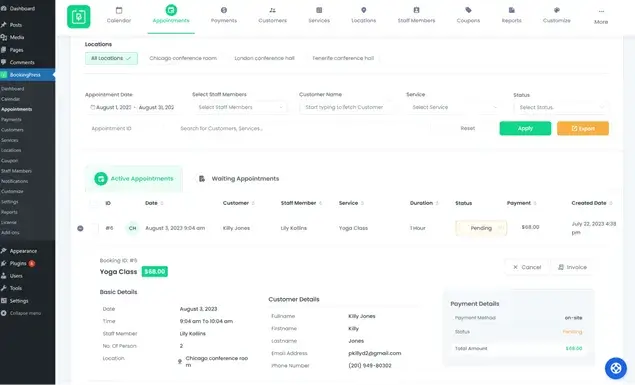The height and width of the screenshot is (385, 635).
Task: Open the Pending status dropdown for appointment #6
Action: [481, 228]
